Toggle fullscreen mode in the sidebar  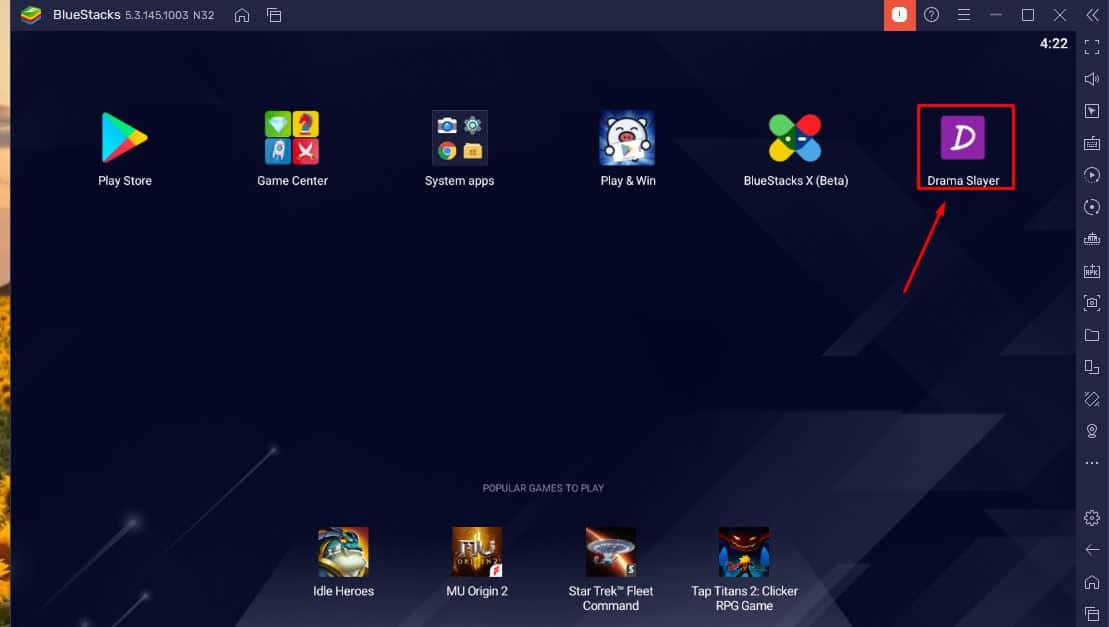point(1092,47)
